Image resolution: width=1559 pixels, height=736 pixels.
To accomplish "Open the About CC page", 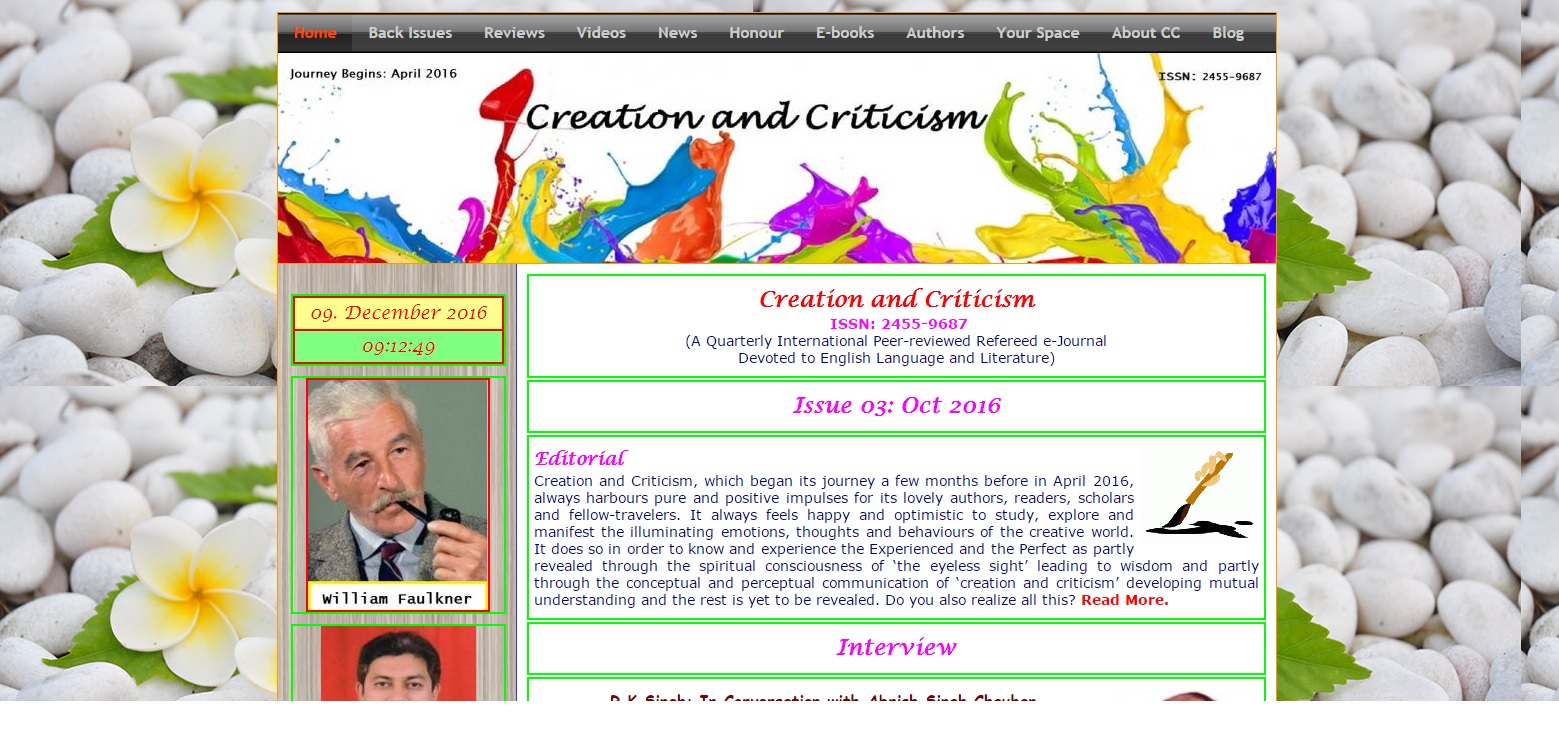I will [1146, 33].
